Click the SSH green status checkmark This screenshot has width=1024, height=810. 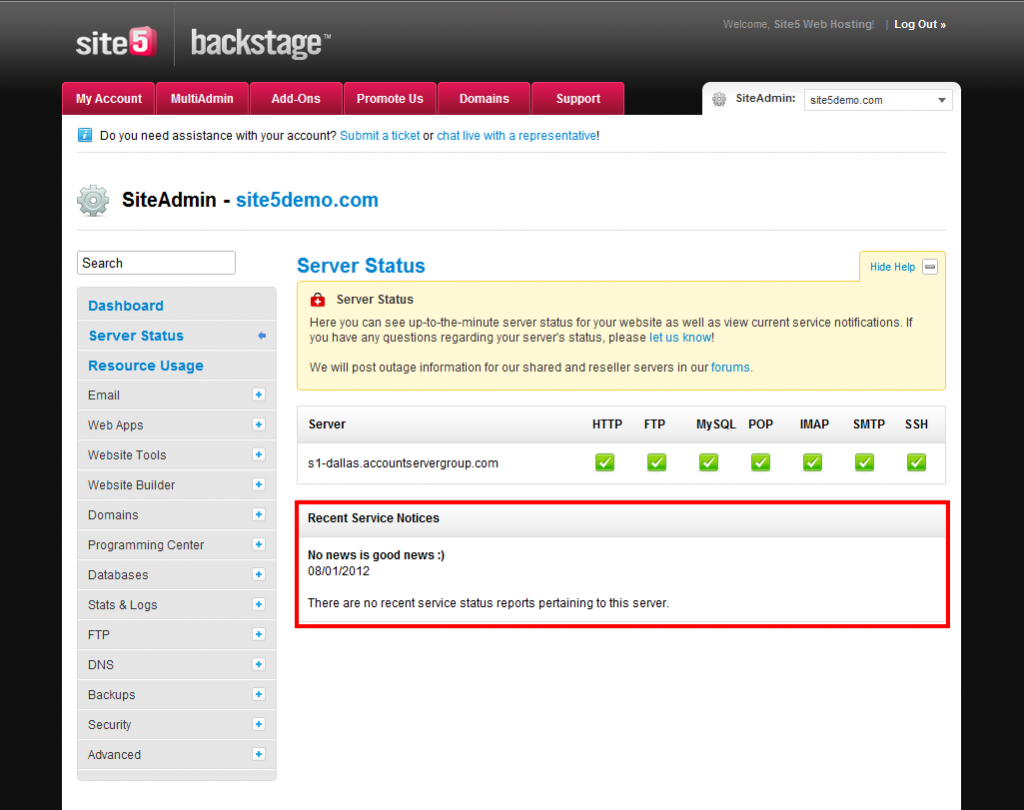click(x=916, y=462)
